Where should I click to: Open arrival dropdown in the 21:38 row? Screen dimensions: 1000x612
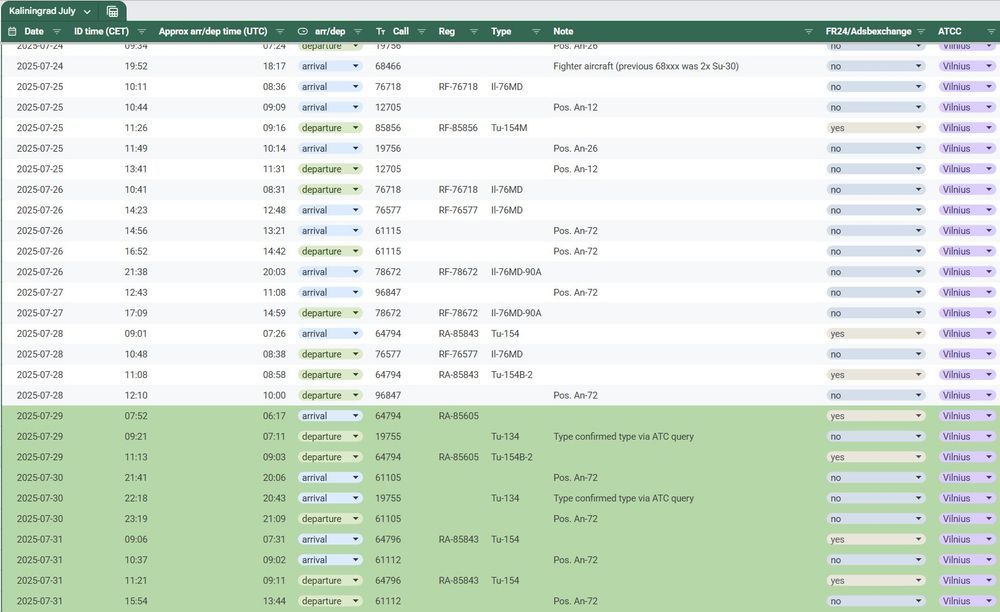point(330,272)
